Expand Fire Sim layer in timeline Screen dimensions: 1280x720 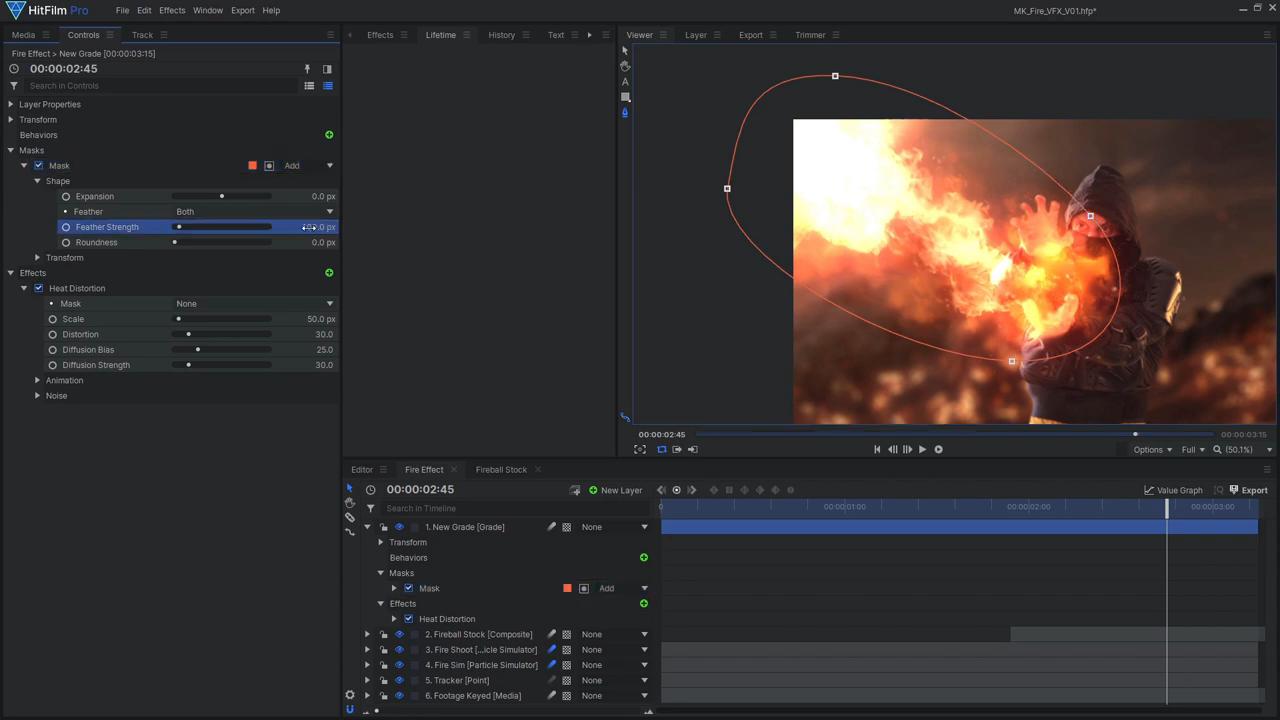point(367,666)
